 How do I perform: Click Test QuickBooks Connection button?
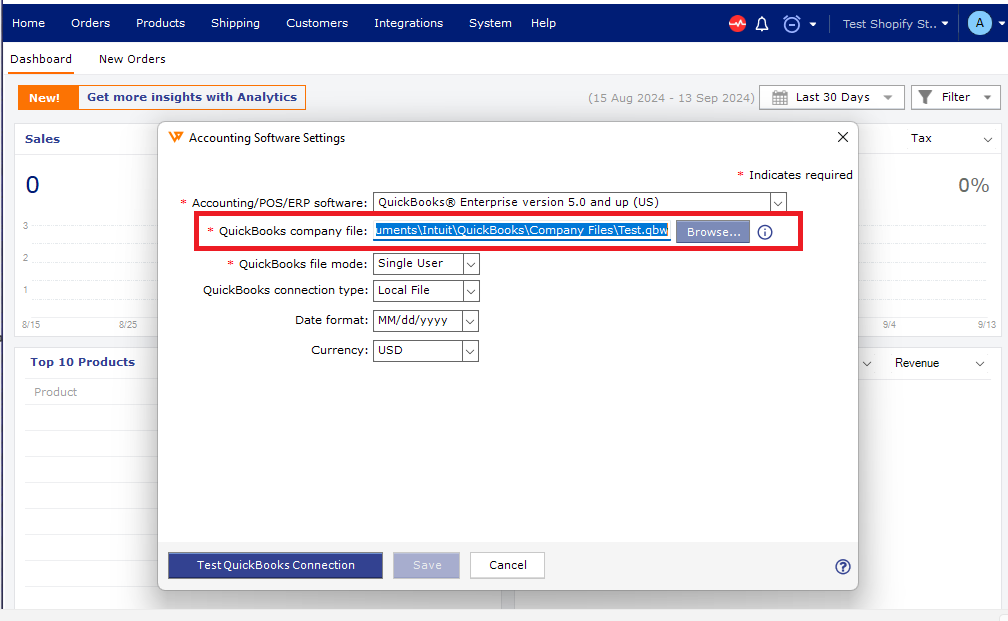click(x=275, y=565)
